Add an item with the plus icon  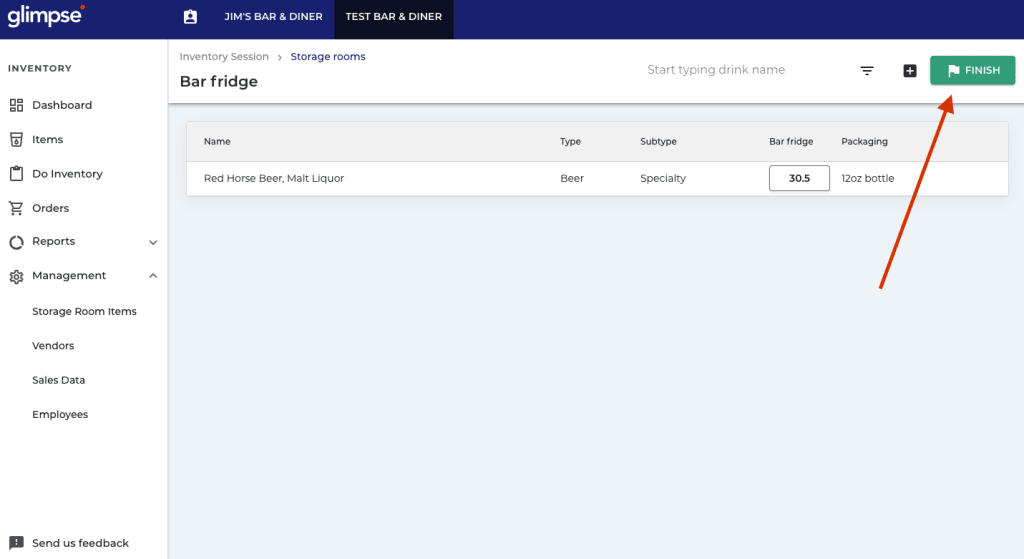(x=910, y=71)
